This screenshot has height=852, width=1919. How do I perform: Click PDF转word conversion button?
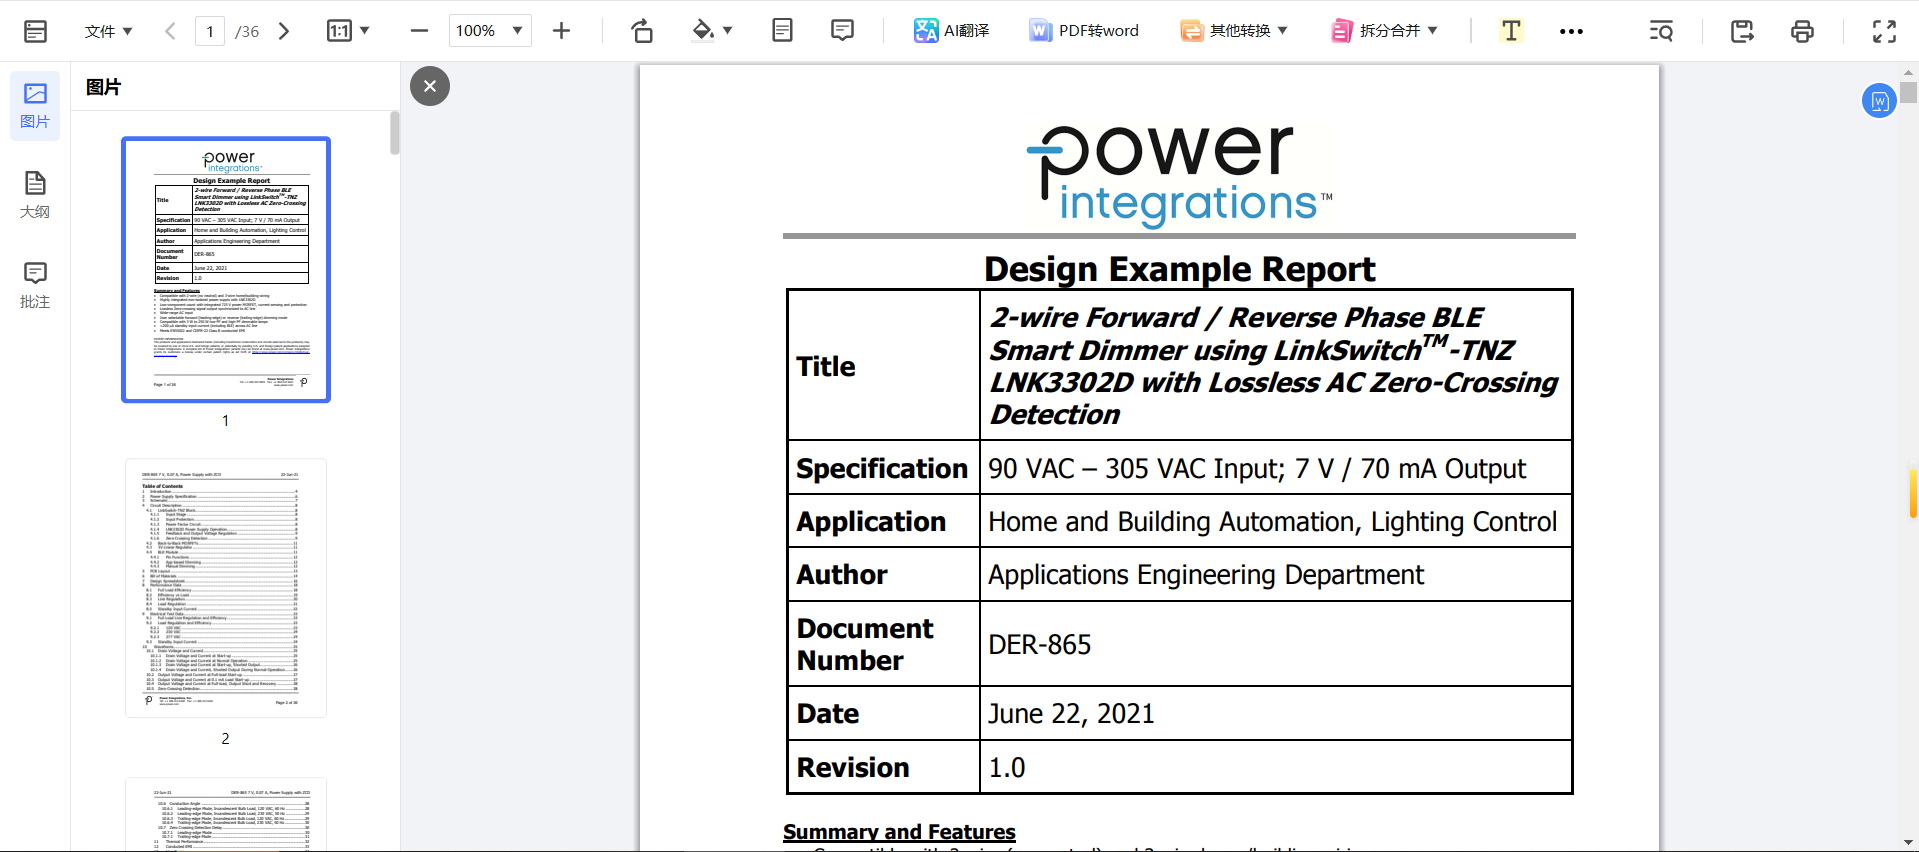pos(1084,31)
